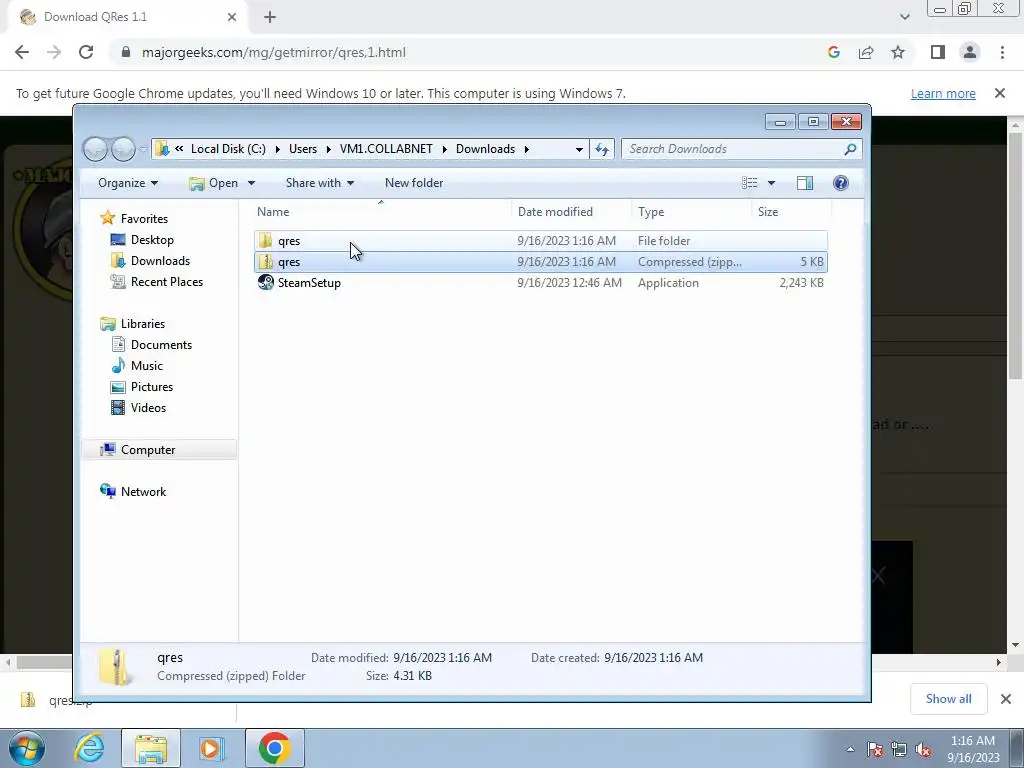The height and width of the screenshot is (768, 1024).
Task: Click the search magnifier in Explorer
Action: [x=850, y=149]
